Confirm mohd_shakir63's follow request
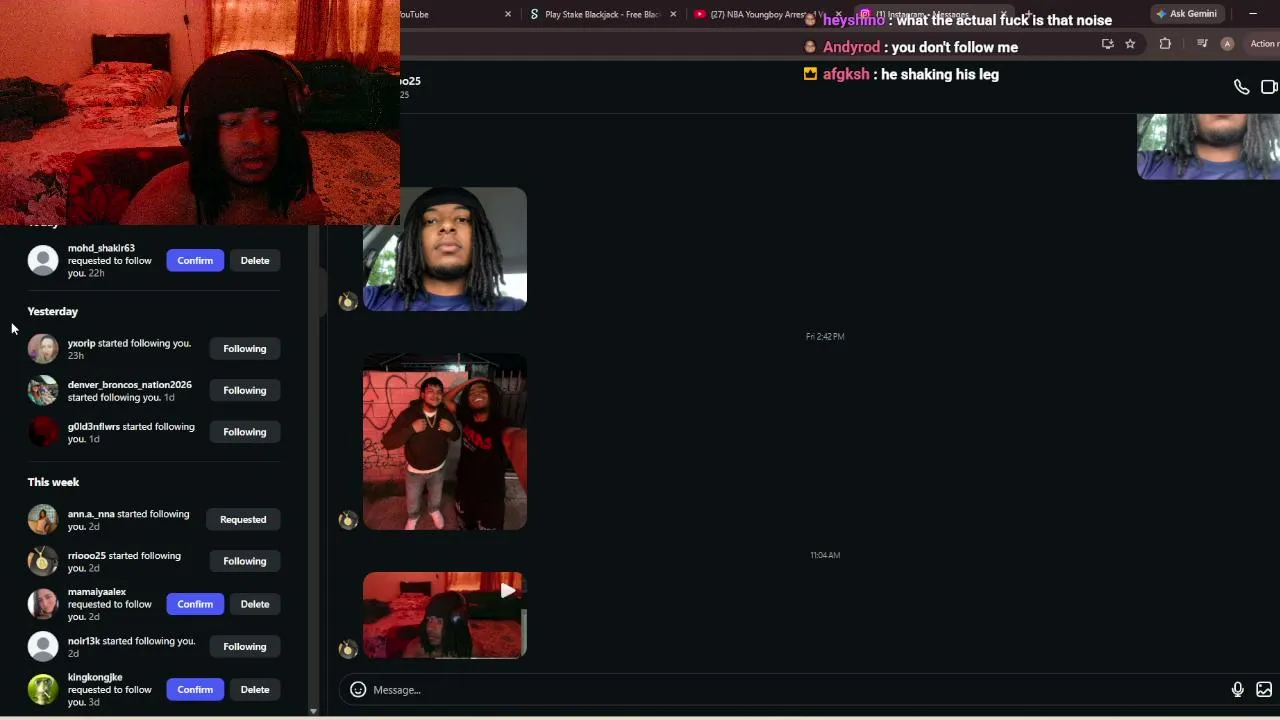 tap(195, 260)
